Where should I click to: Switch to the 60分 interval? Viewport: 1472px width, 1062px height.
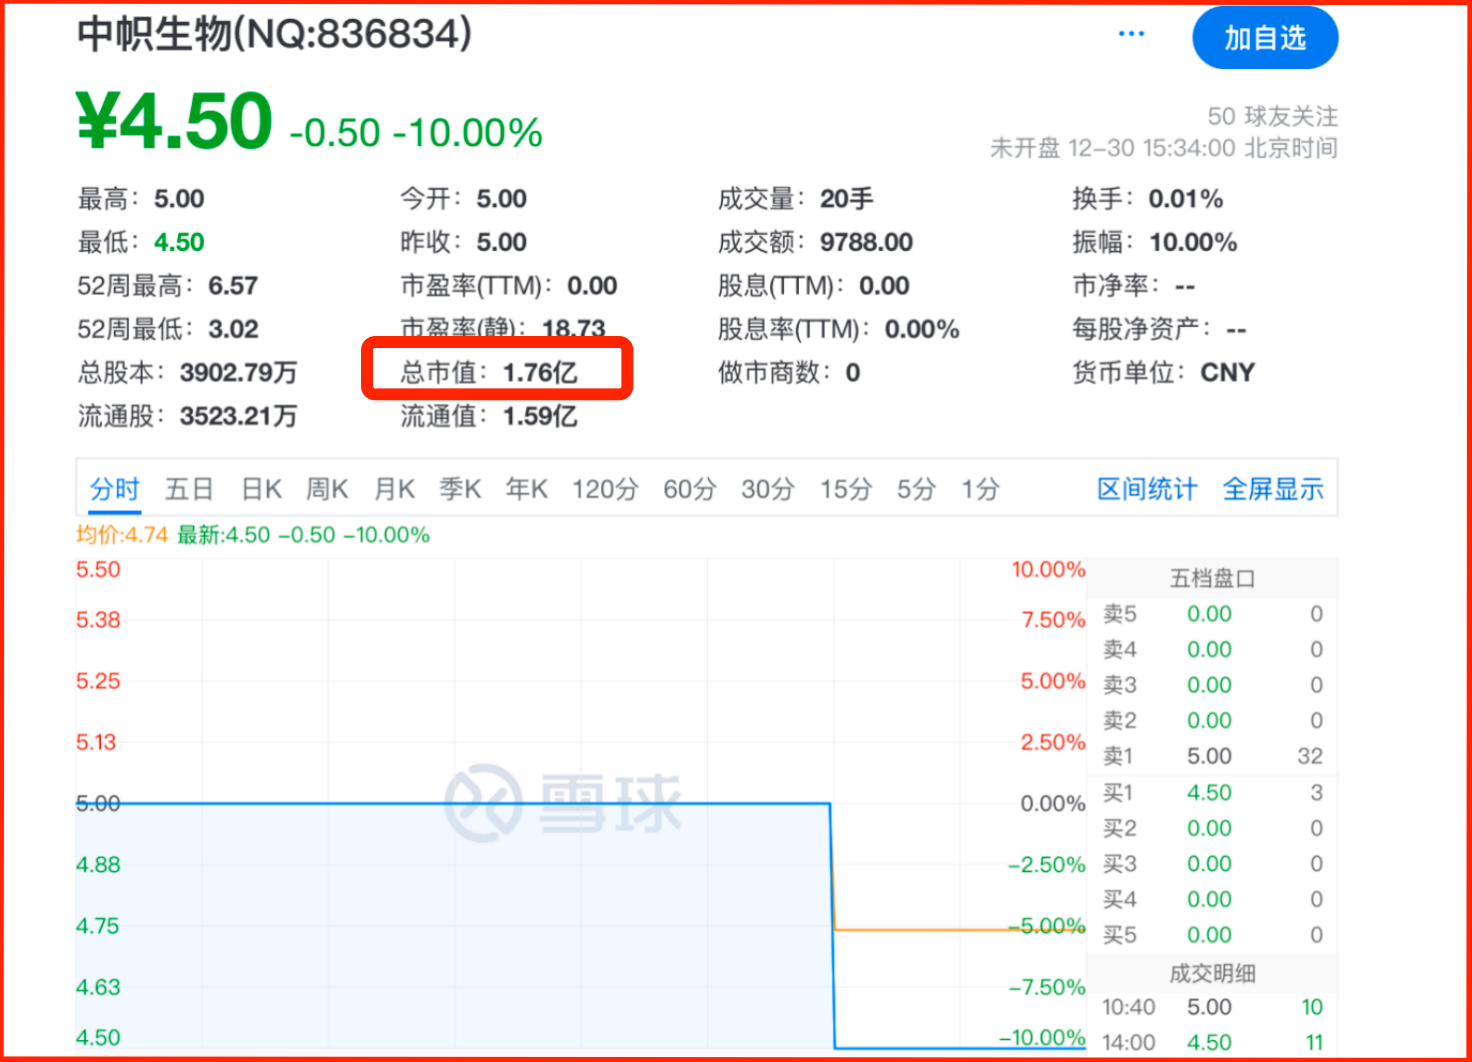pyautogui.click(x=688, y=489)
